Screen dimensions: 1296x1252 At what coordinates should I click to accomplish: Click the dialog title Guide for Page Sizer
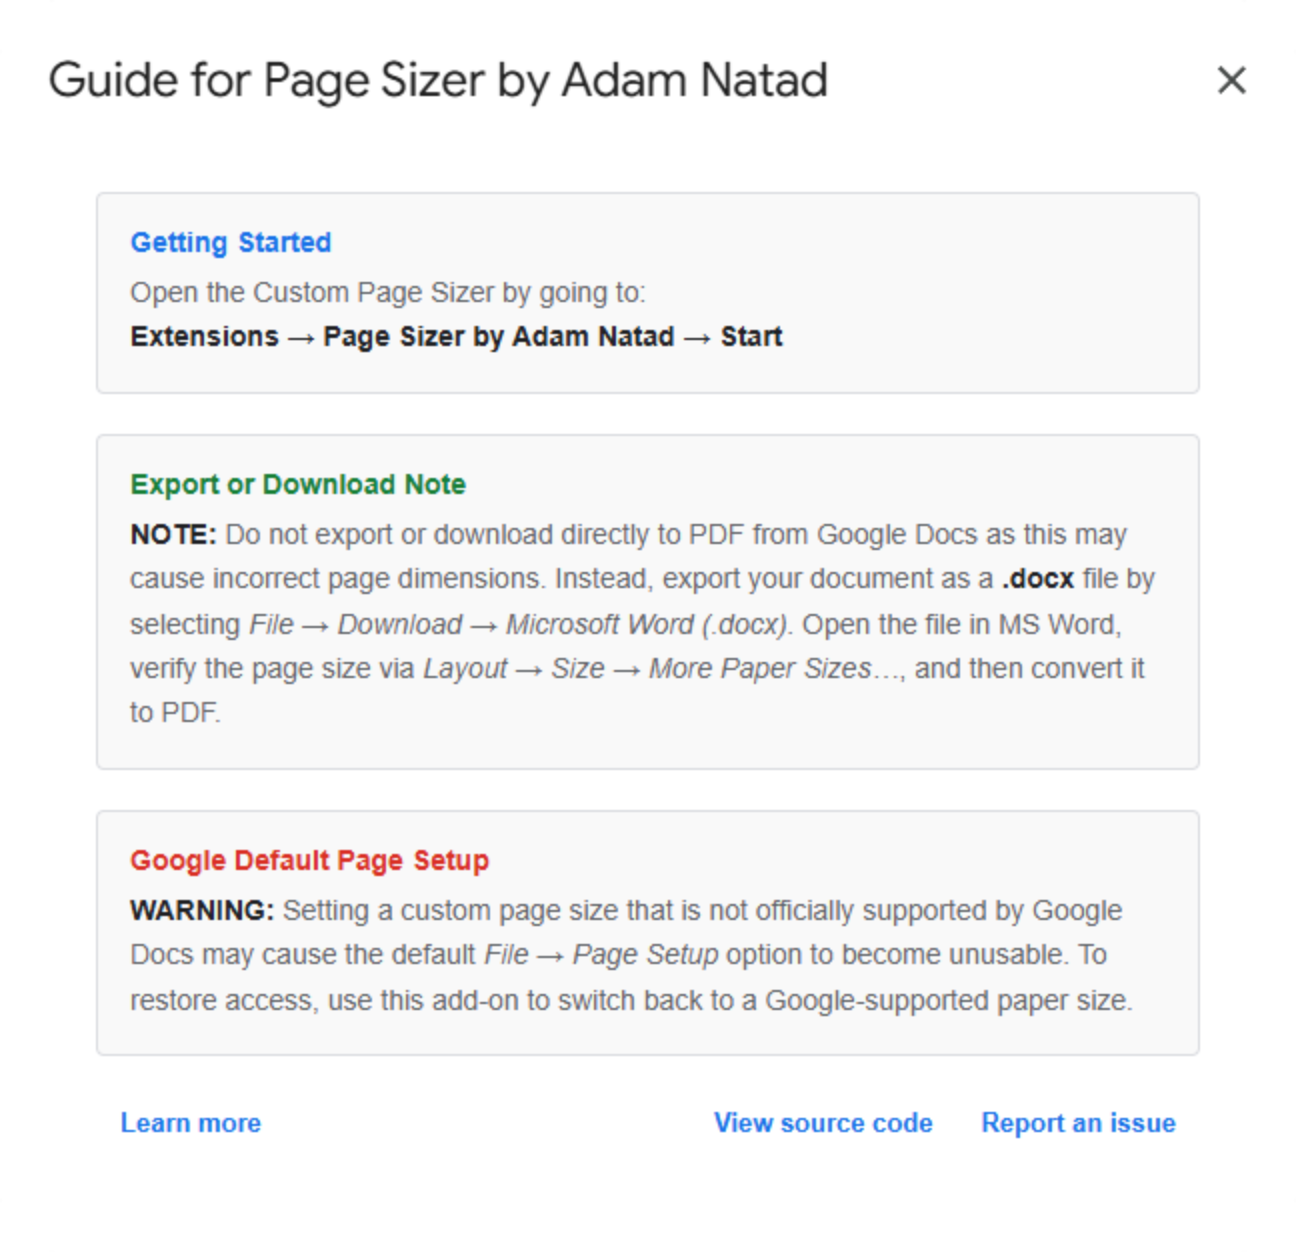438,80
